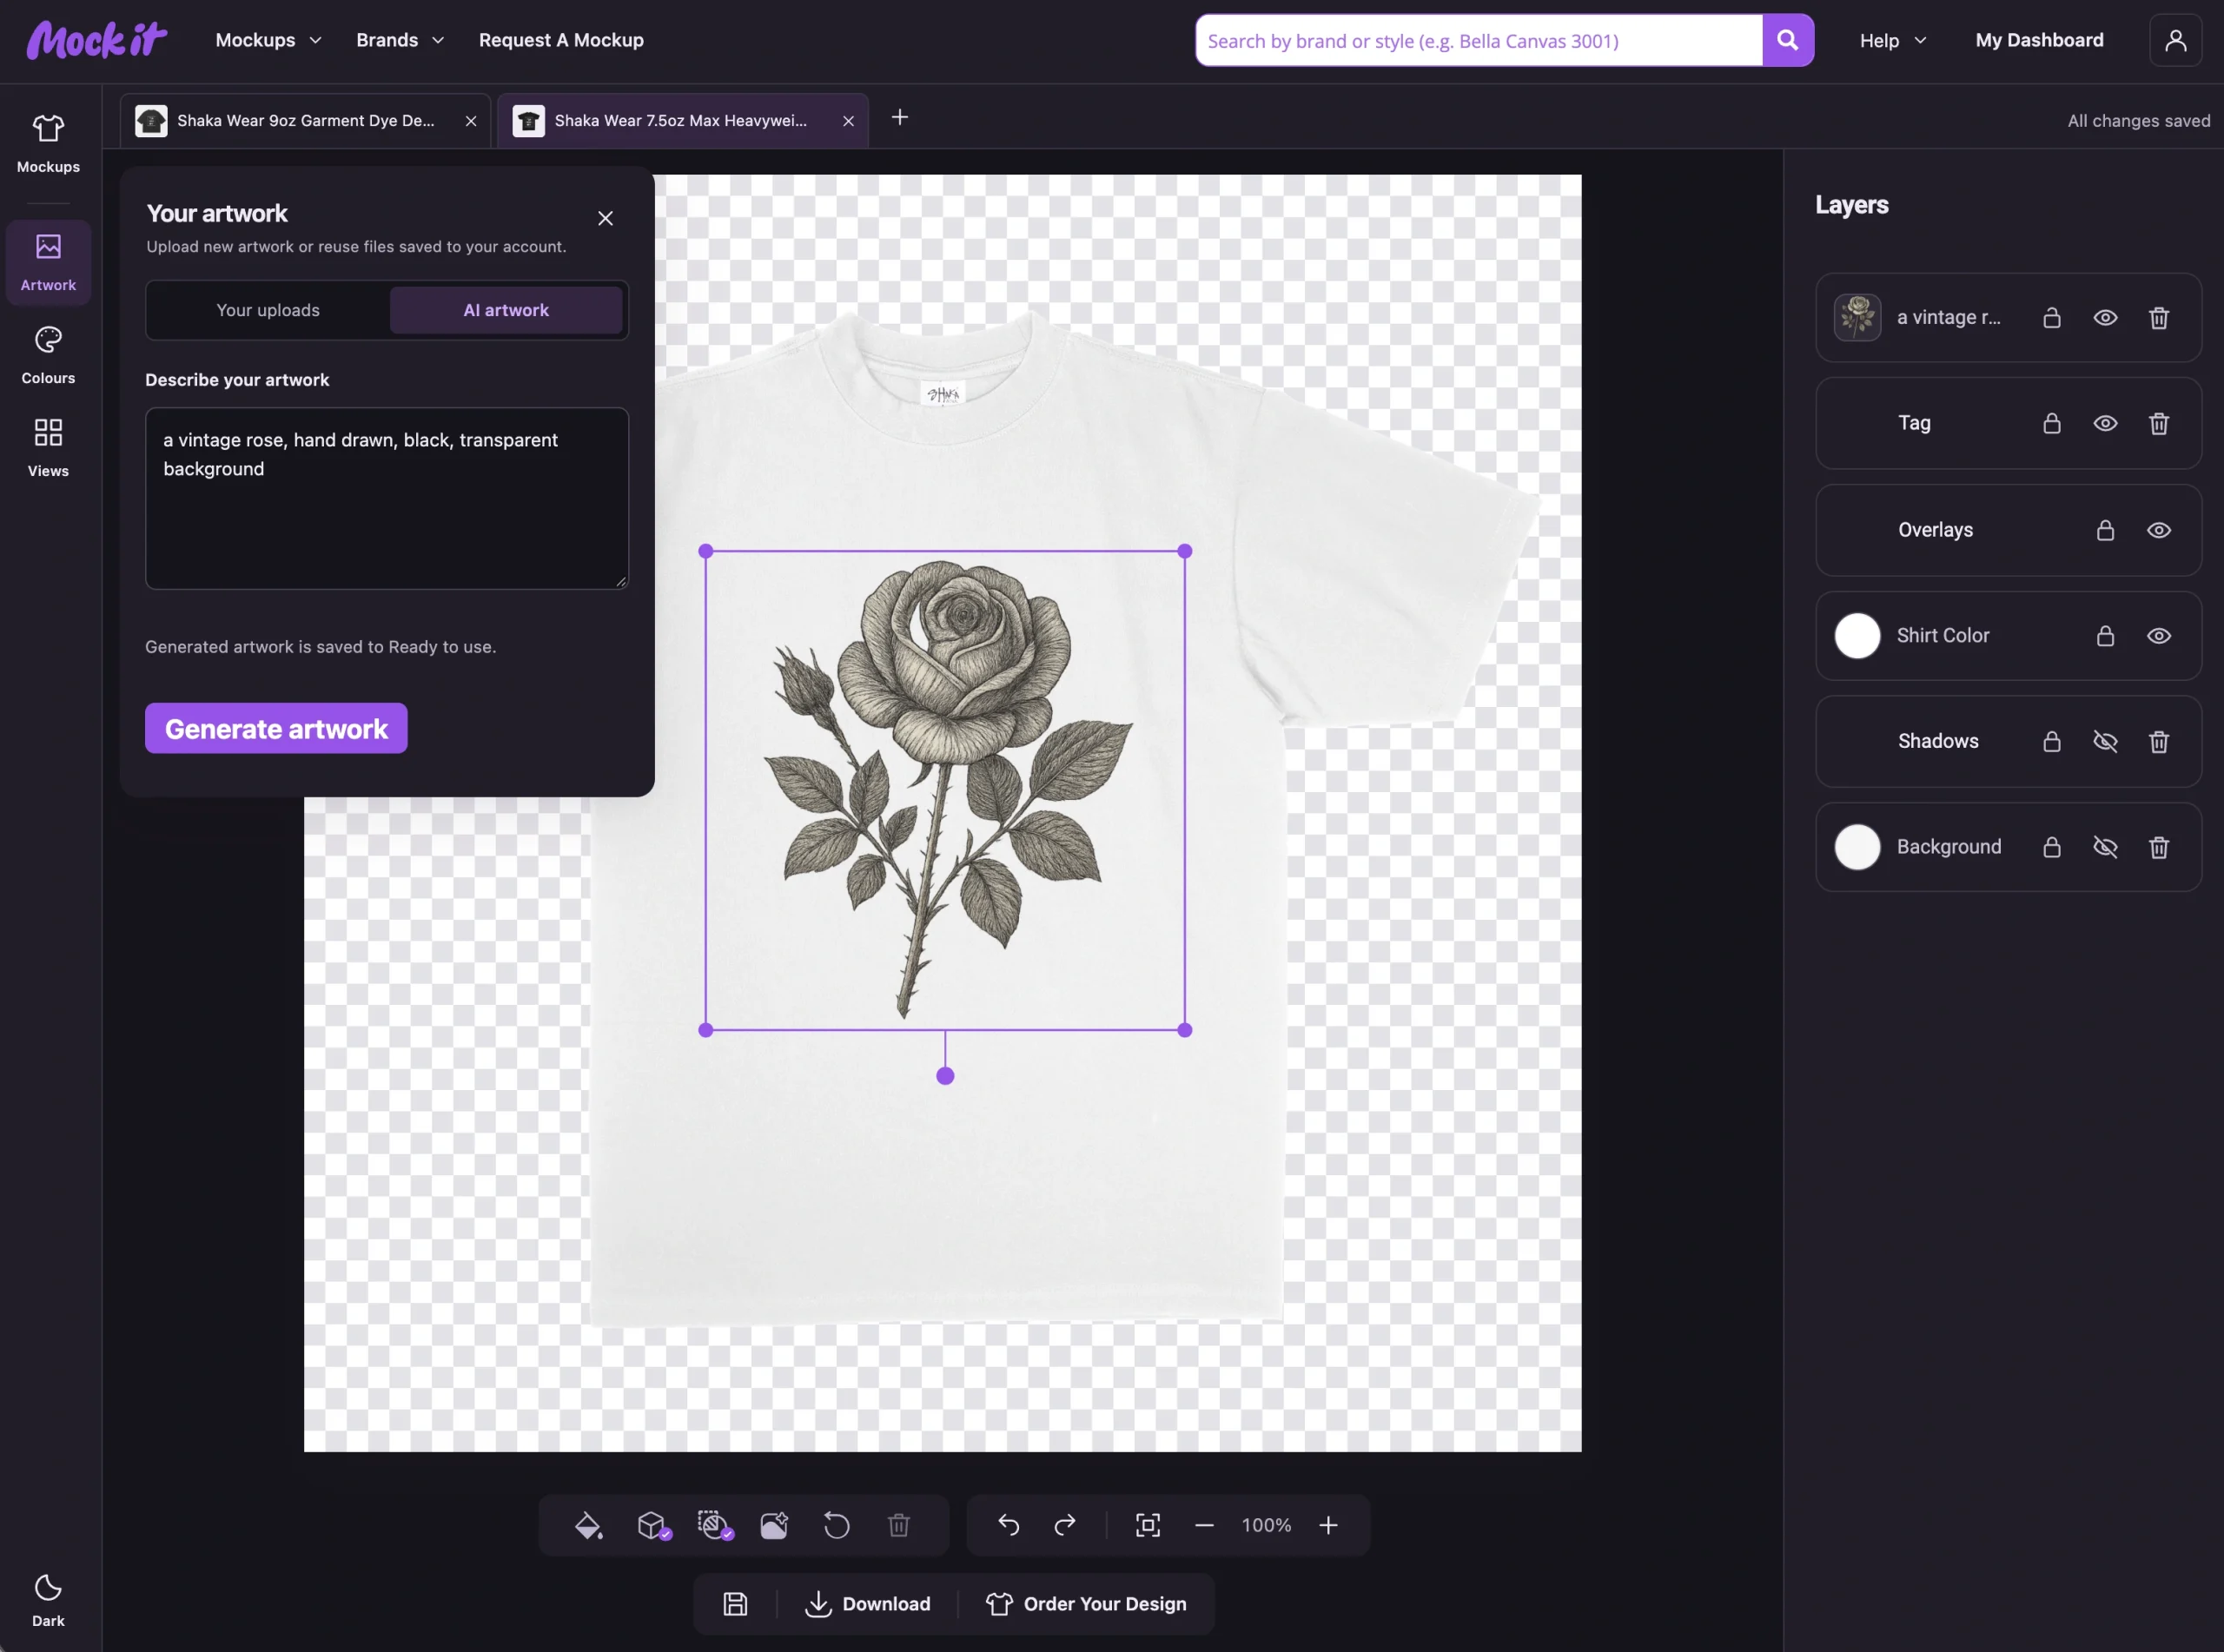Open the Mockups sidebar panel
This screenshot has width=2224, height=1652.
48,144
